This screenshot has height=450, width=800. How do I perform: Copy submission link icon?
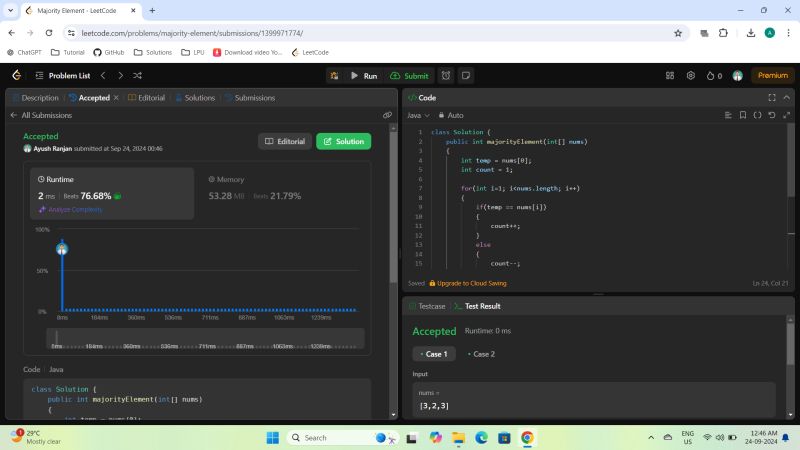387,115
